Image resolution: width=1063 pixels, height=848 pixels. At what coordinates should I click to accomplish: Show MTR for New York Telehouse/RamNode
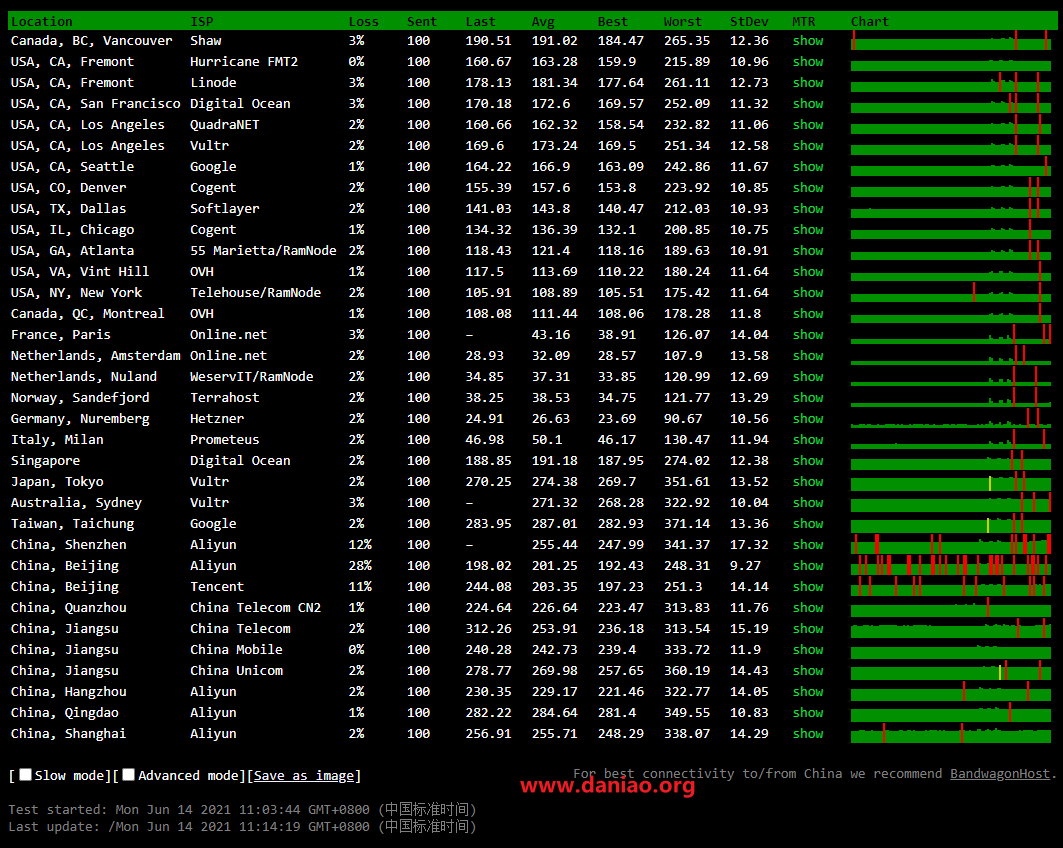tap(808, 293)
